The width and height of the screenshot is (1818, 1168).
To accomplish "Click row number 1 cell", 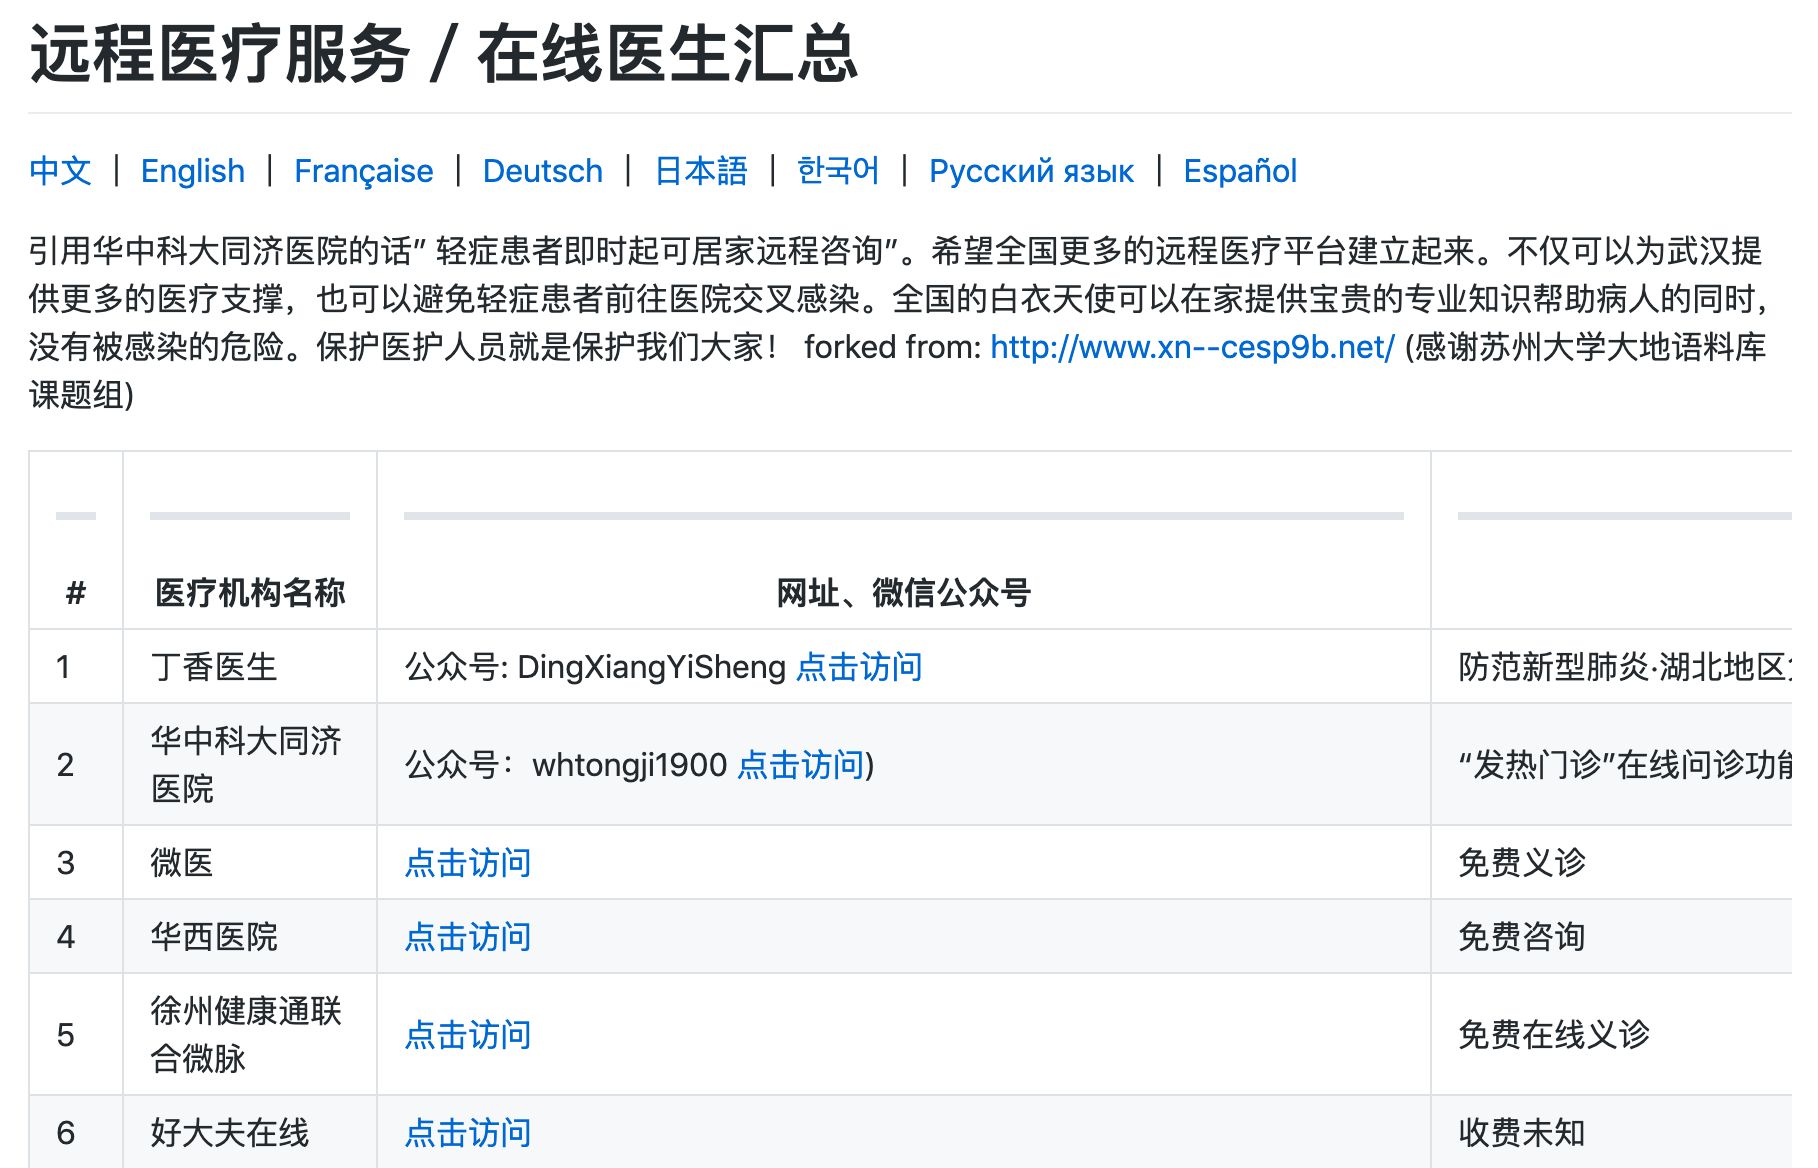I will pos(76,667).
